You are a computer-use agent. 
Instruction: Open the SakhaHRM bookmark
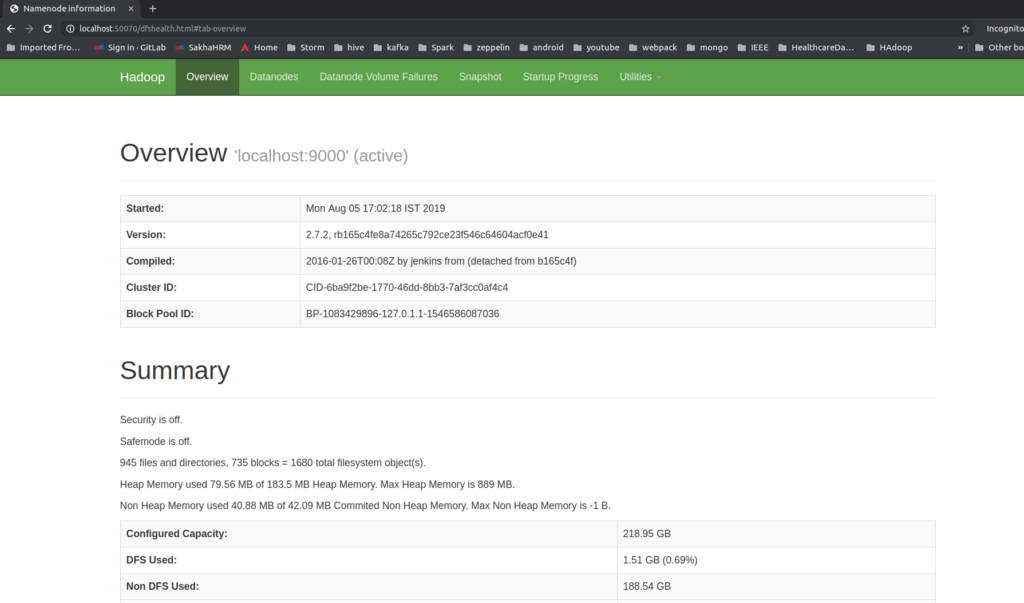(x=203, y=47)
